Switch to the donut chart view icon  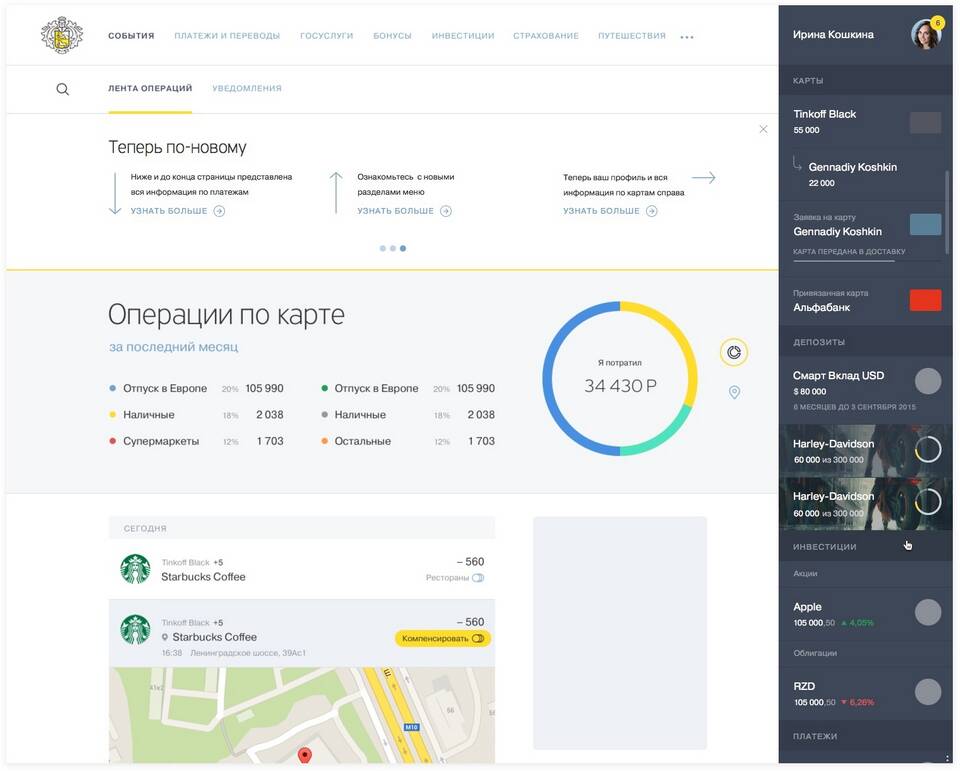[733, 352]
